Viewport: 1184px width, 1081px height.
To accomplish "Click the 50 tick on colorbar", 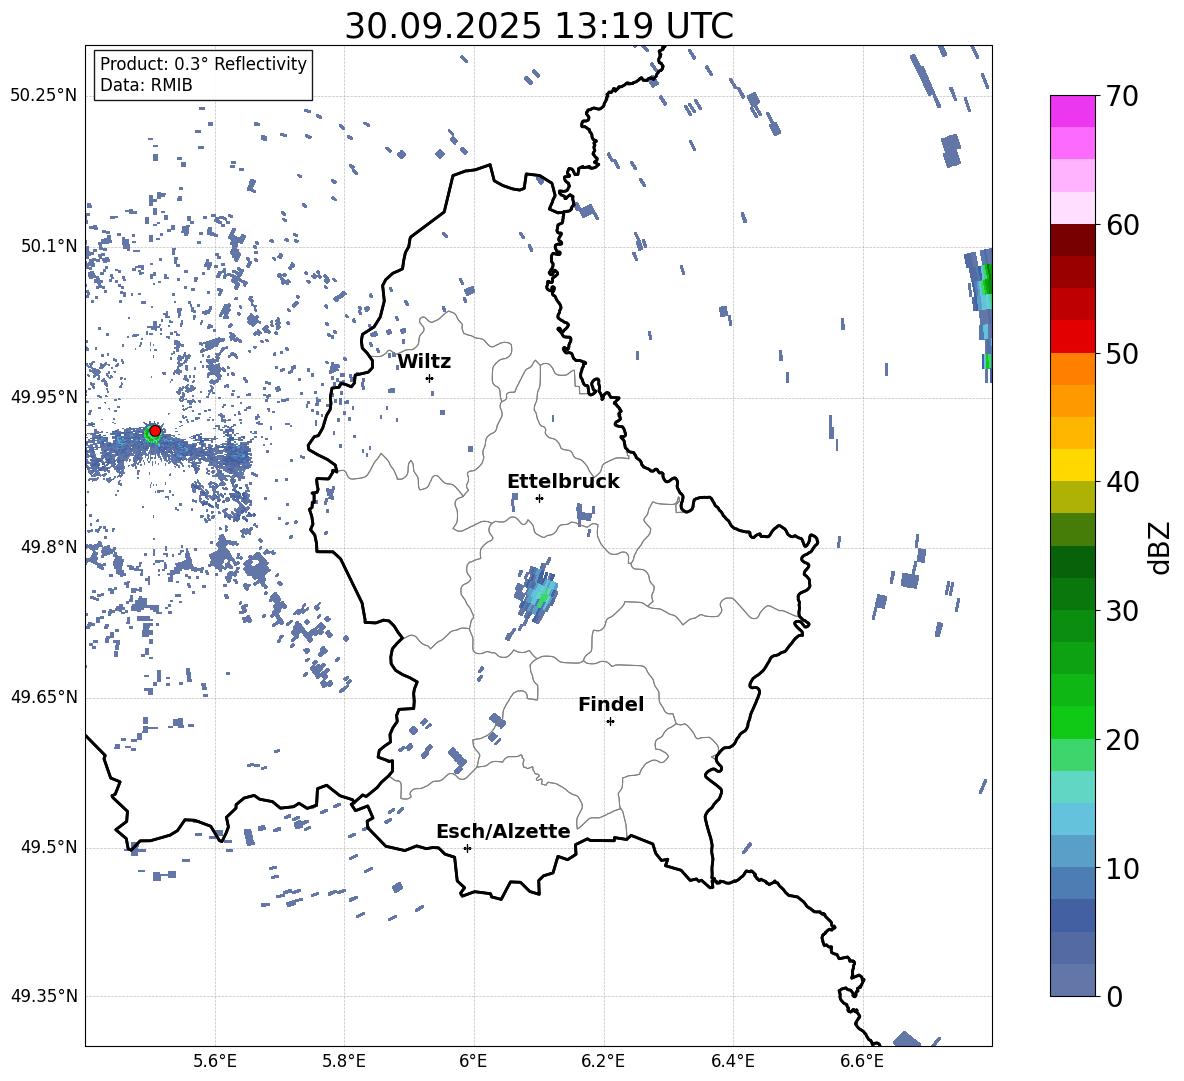I will tap(1122, 353).
